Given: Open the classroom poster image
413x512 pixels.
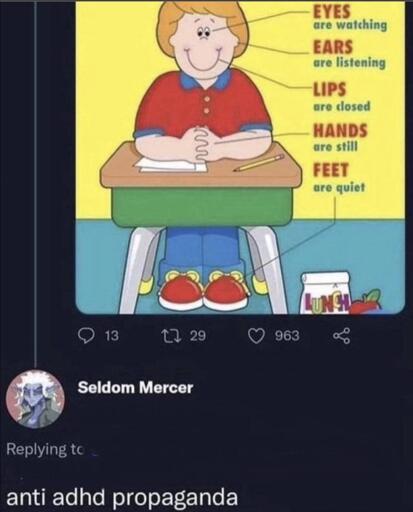Looking at the screenshot, I should point(240,157).
